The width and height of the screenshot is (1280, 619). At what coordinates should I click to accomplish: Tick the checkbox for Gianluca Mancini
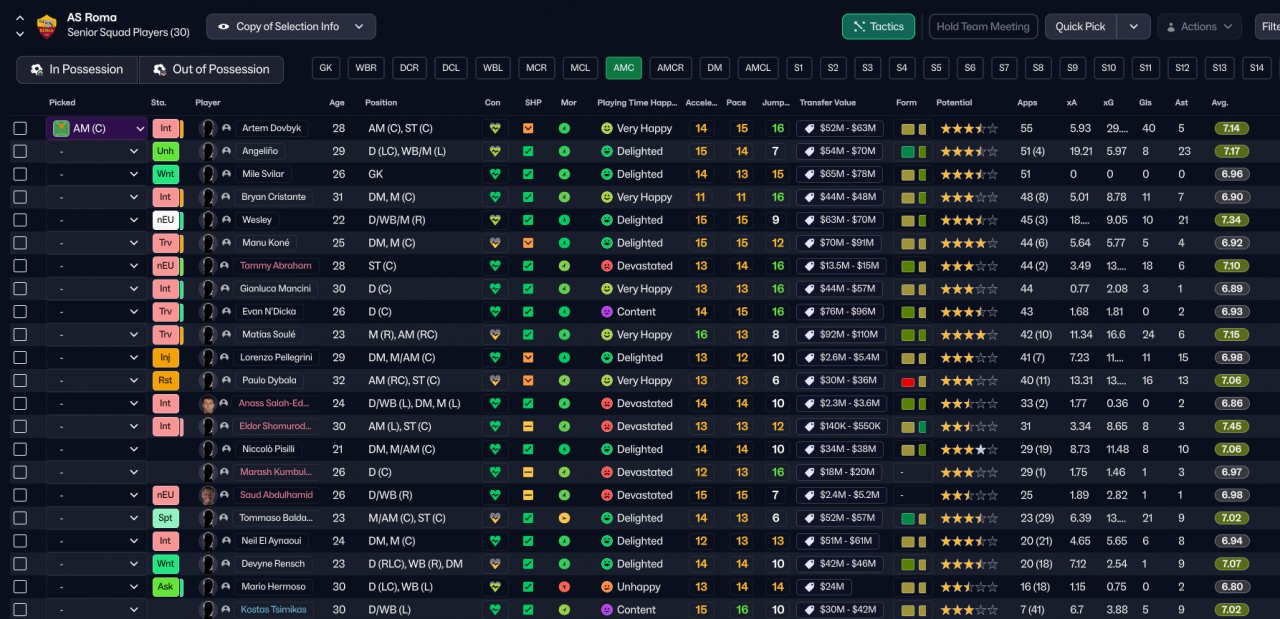click(20, 289)
